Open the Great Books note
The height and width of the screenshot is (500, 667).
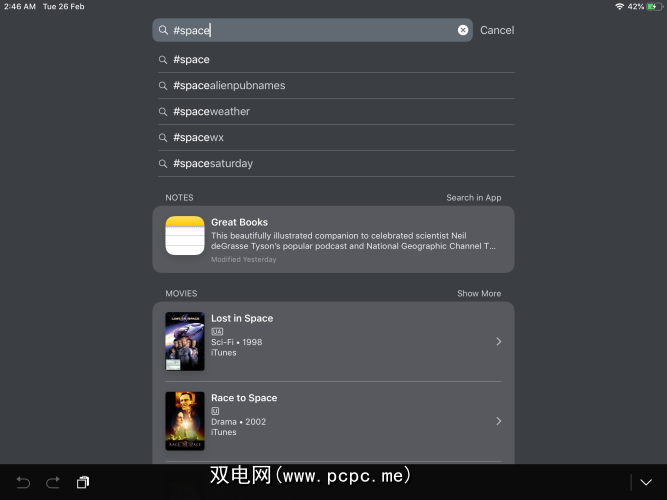pos(352,239)
